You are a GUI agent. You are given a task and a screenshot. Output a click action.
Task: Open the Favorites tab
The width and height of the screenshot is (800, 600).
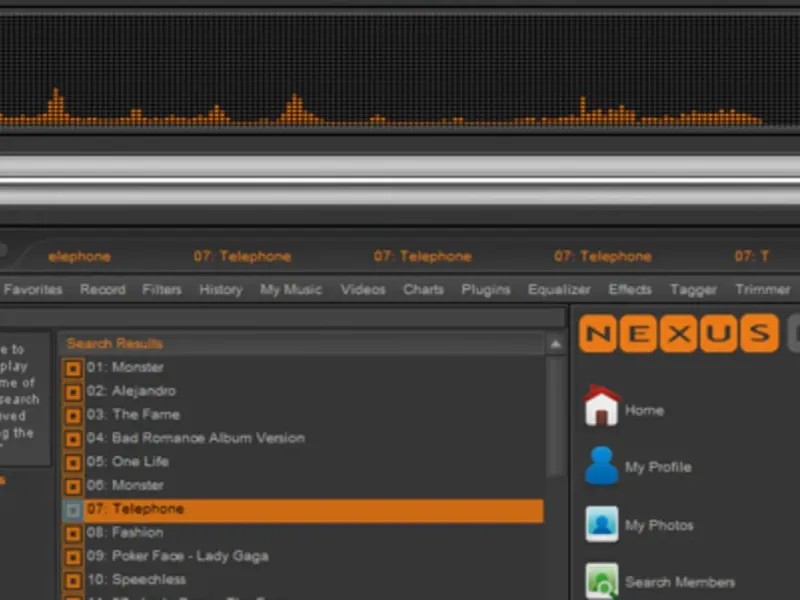[x=33, y=289]
